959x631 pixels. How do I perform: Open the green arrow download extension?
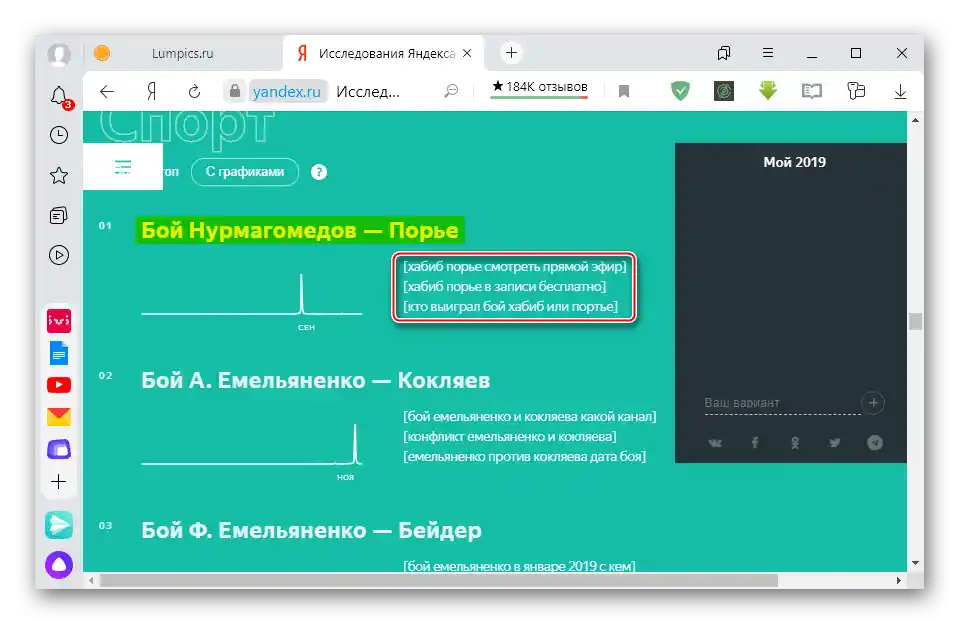(x=768, y=91)
